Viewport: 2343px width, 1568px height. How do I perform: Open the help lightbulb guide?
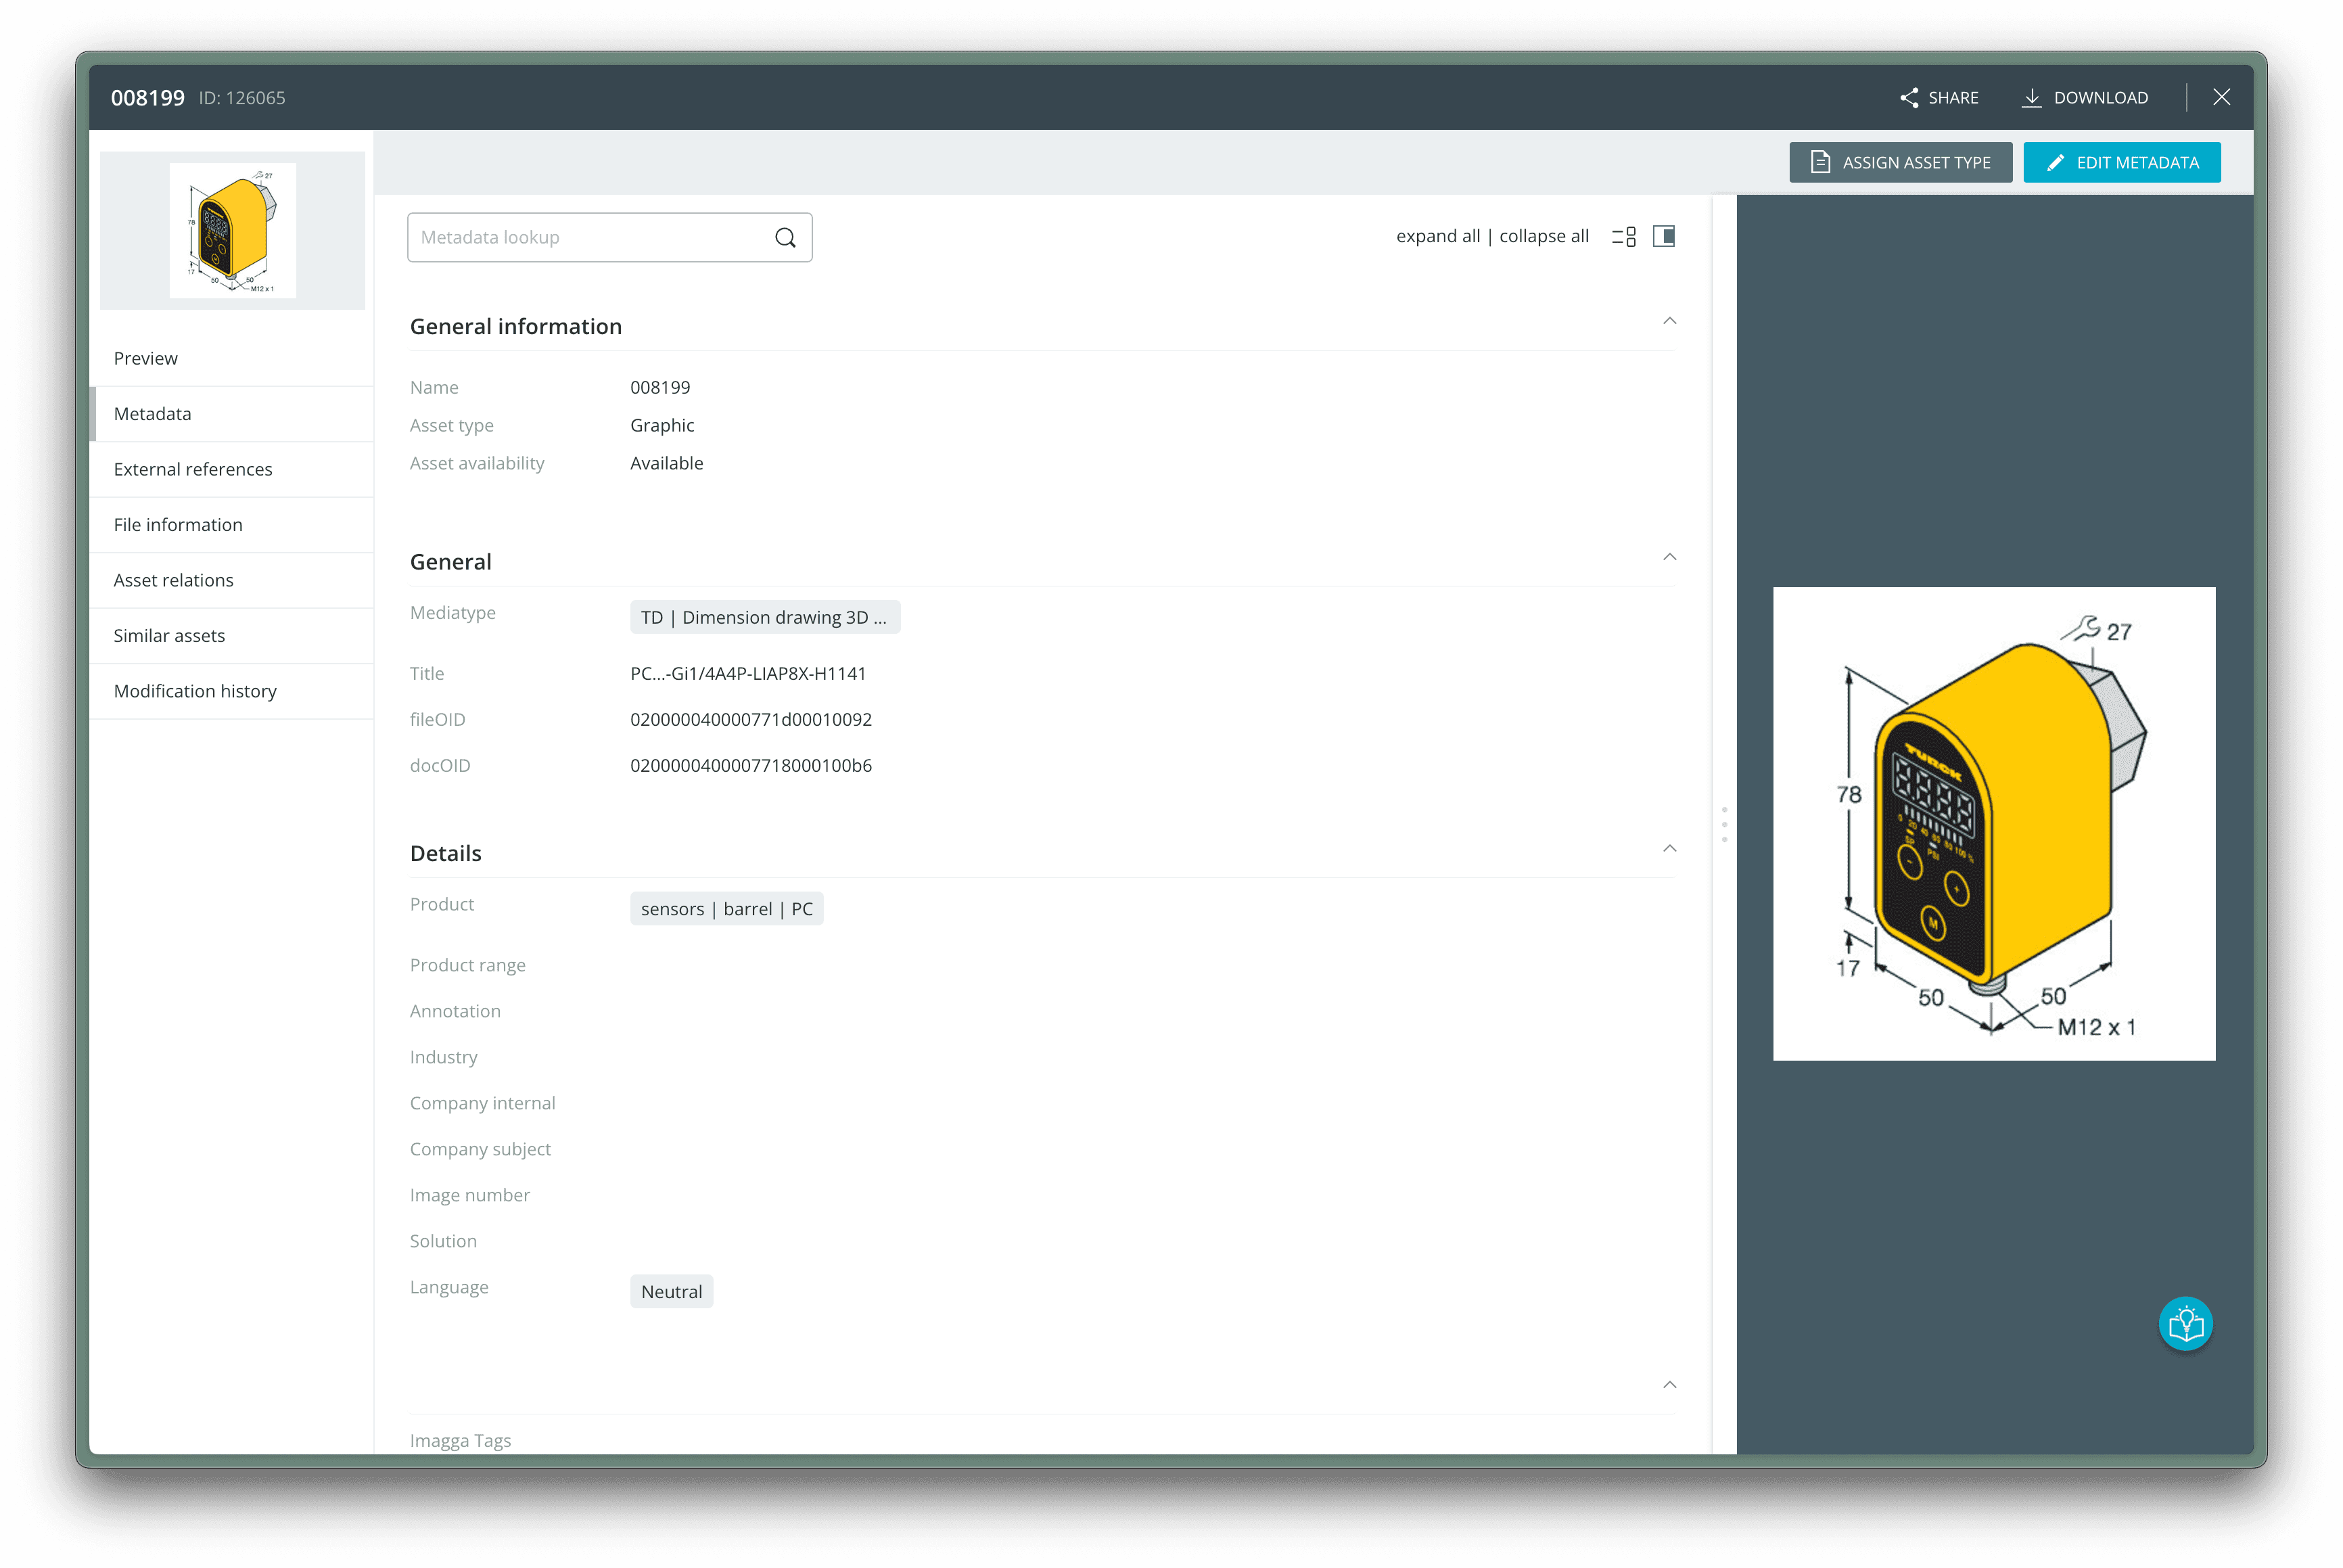(x=2186, y=1323)
